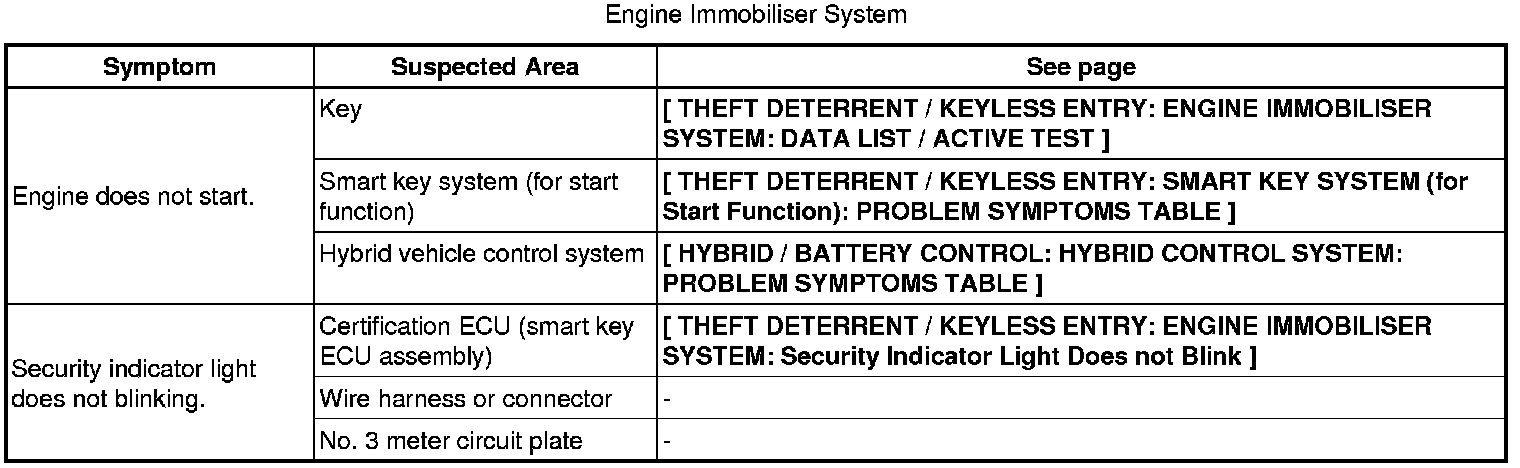Click the Suspected Area column header
This screenshot has width=1520, height=468.
click(x=484, y=67)
